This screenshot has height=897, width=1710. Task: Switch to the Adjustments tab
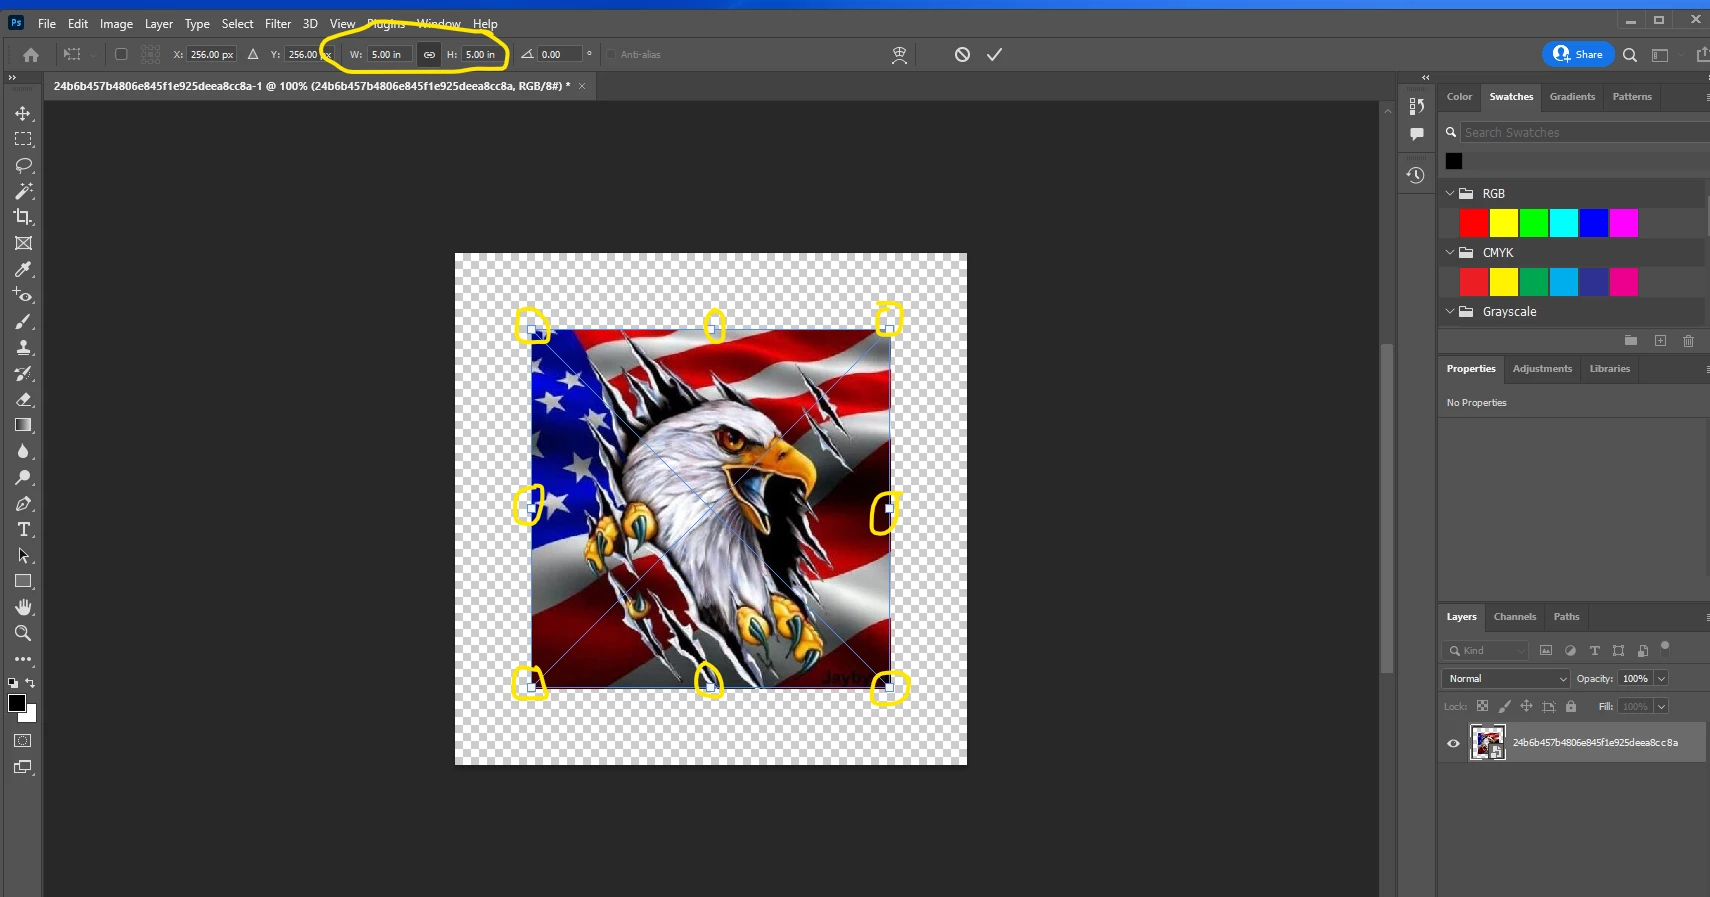(1542, 368)
